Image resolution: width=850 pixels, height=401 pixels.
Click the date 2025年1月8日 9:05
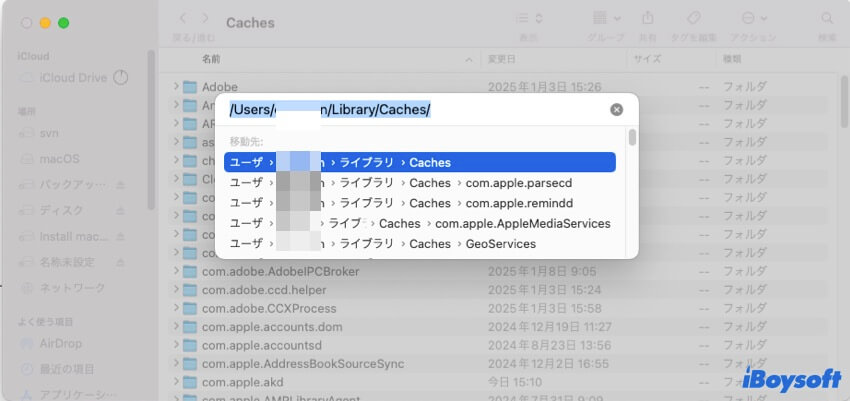tap(542, 271)
